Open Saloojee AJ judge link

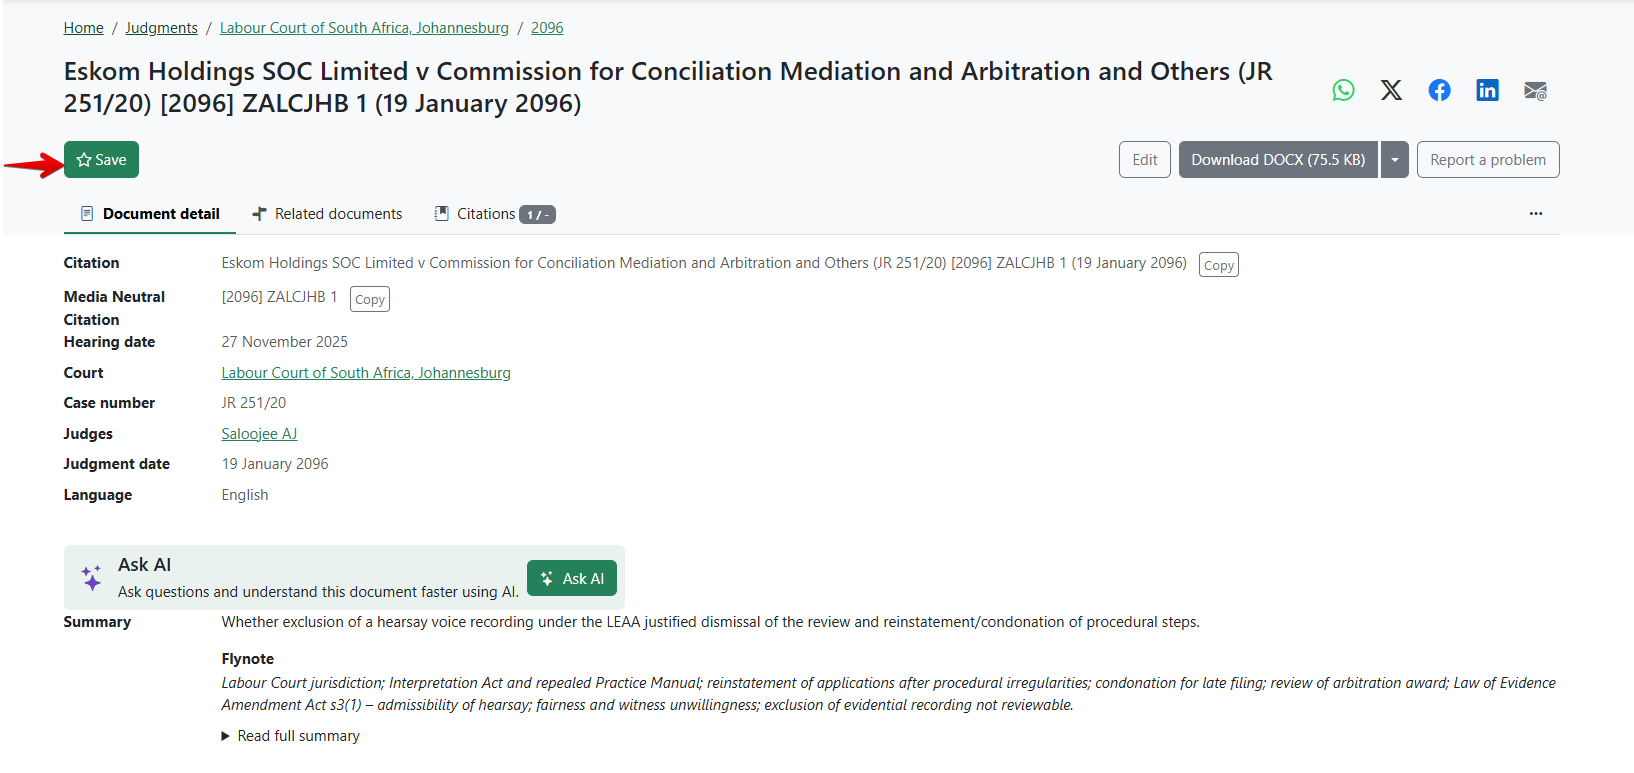coord(259,434)
